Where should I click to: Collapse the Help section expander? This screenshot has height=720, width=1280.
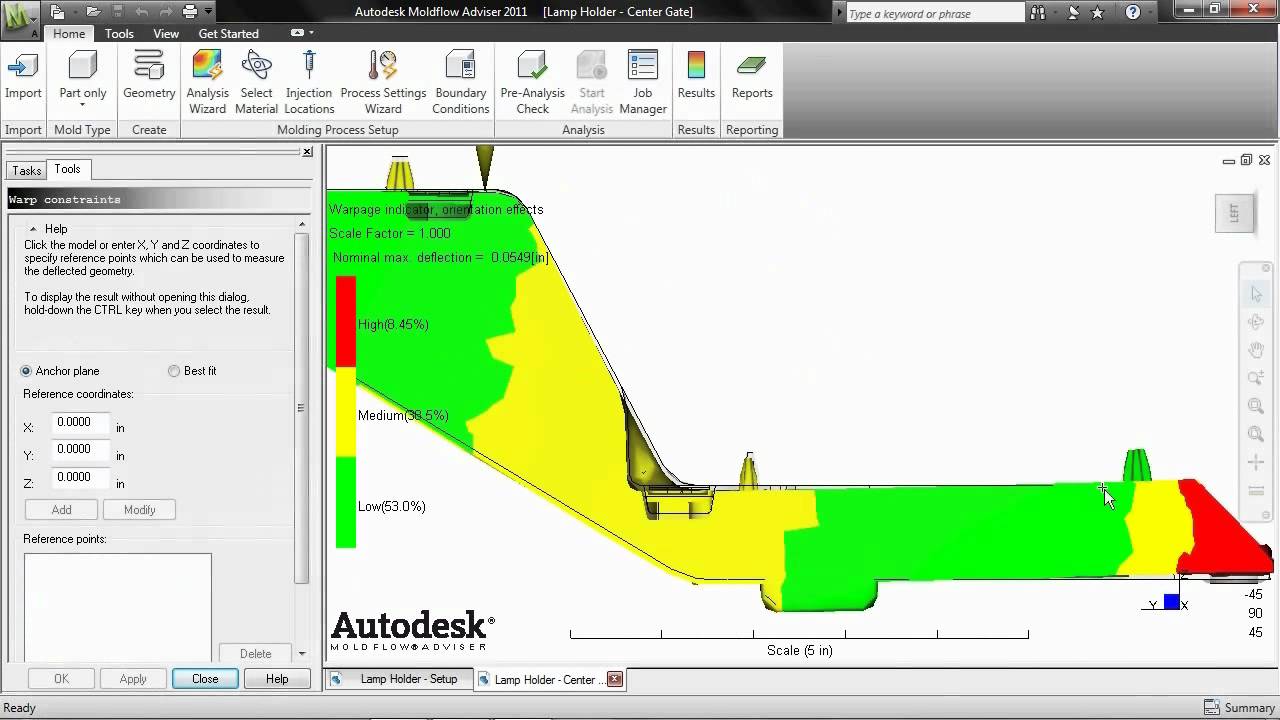point(33,229)
